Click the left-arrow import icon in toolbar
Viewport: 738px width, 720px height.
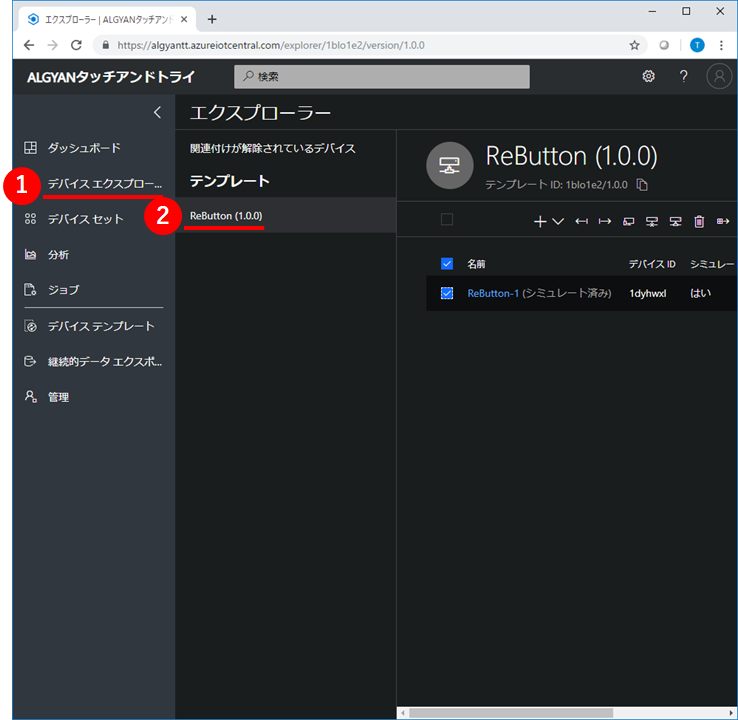582,221
